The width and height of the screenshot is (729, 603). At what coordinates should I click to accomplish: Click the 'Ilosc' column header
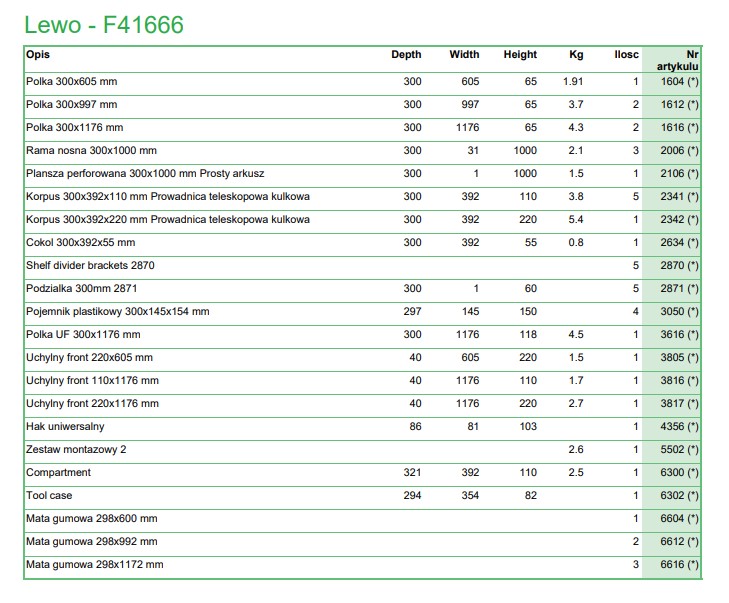coord(626,54)
